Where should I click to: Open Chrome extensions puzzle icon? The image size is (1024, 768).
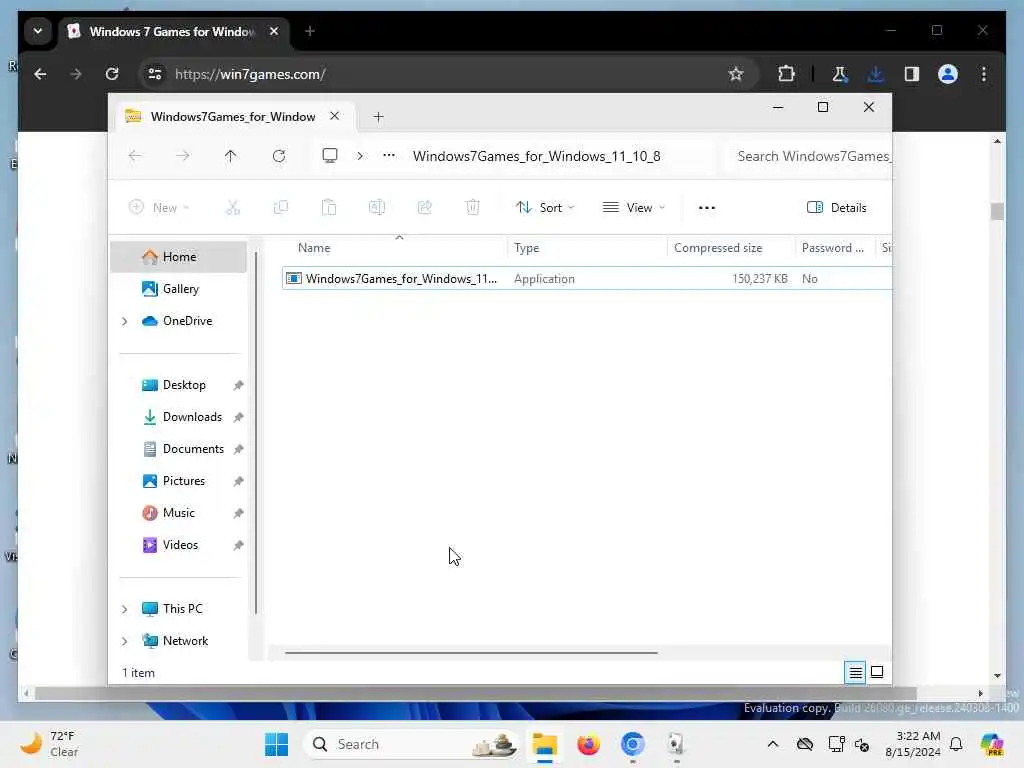[786, 74]
